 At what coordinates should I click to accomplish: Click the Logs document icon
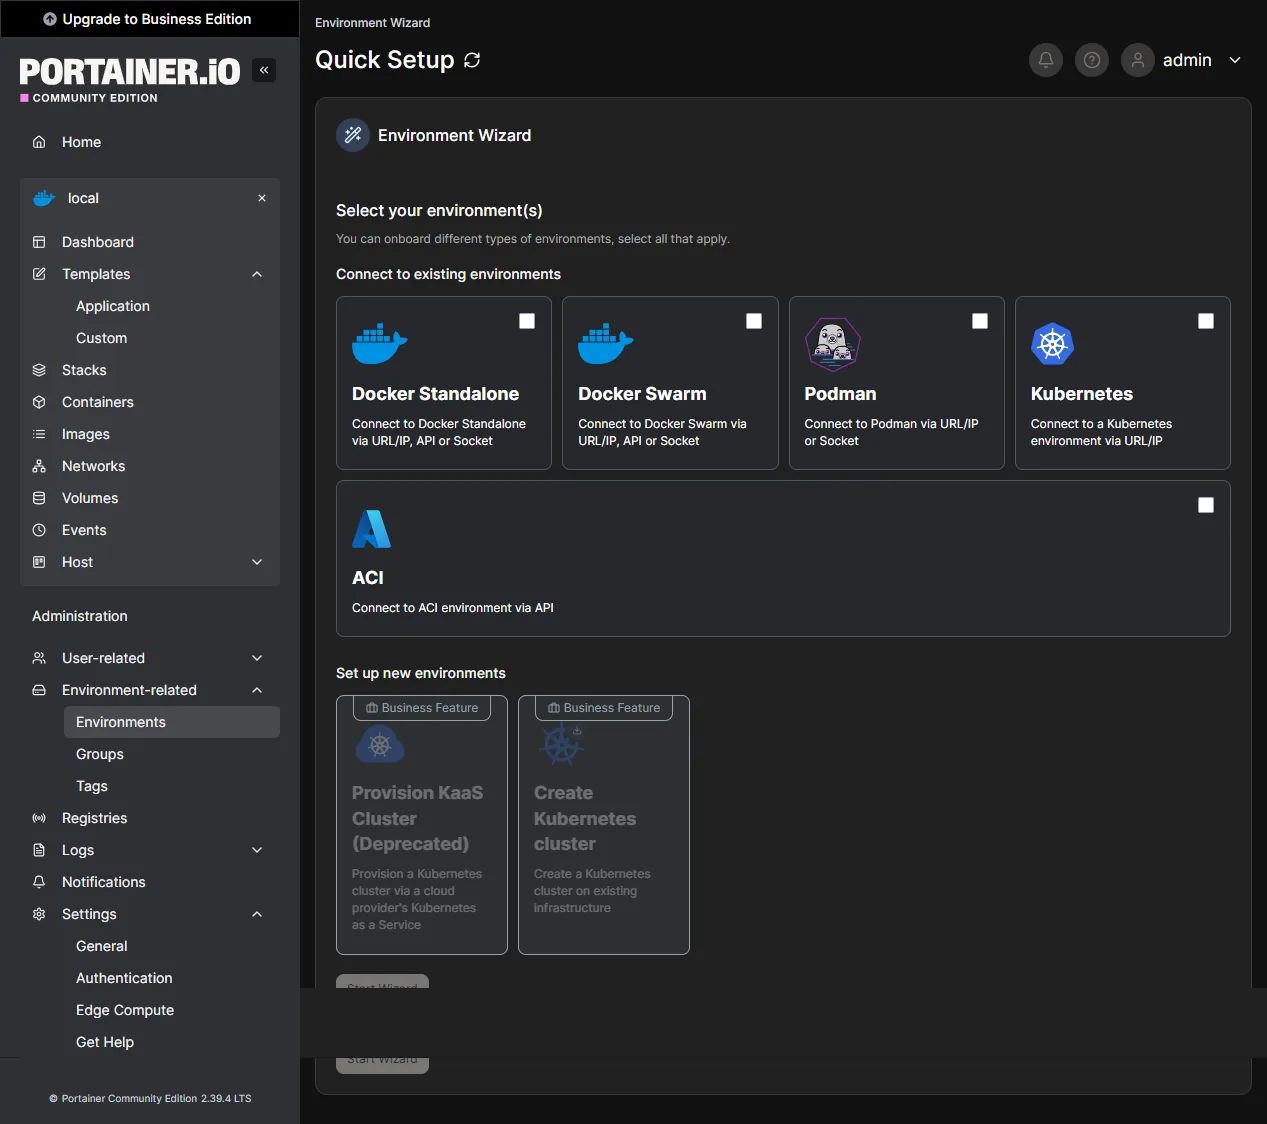coord(39,850)
